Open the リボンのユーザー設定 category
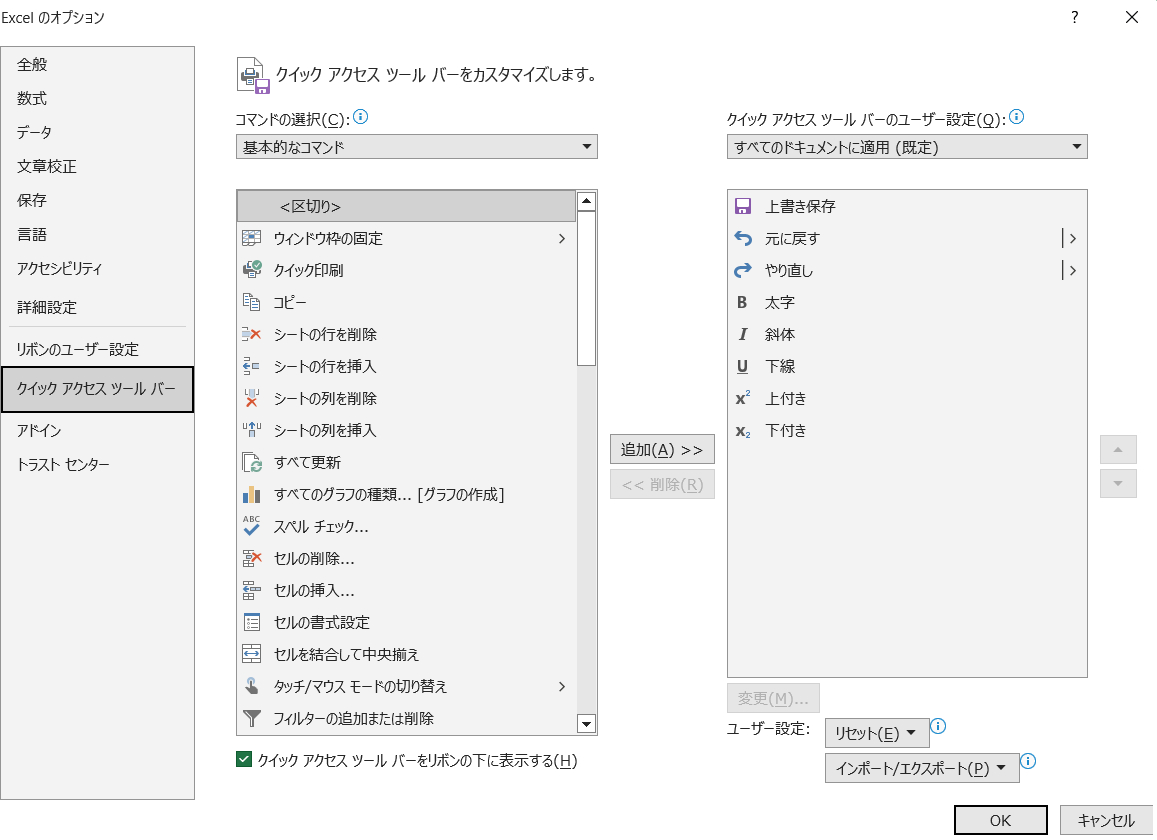Viewport: 1157px width, 840px height. click(x=97, y=349)
